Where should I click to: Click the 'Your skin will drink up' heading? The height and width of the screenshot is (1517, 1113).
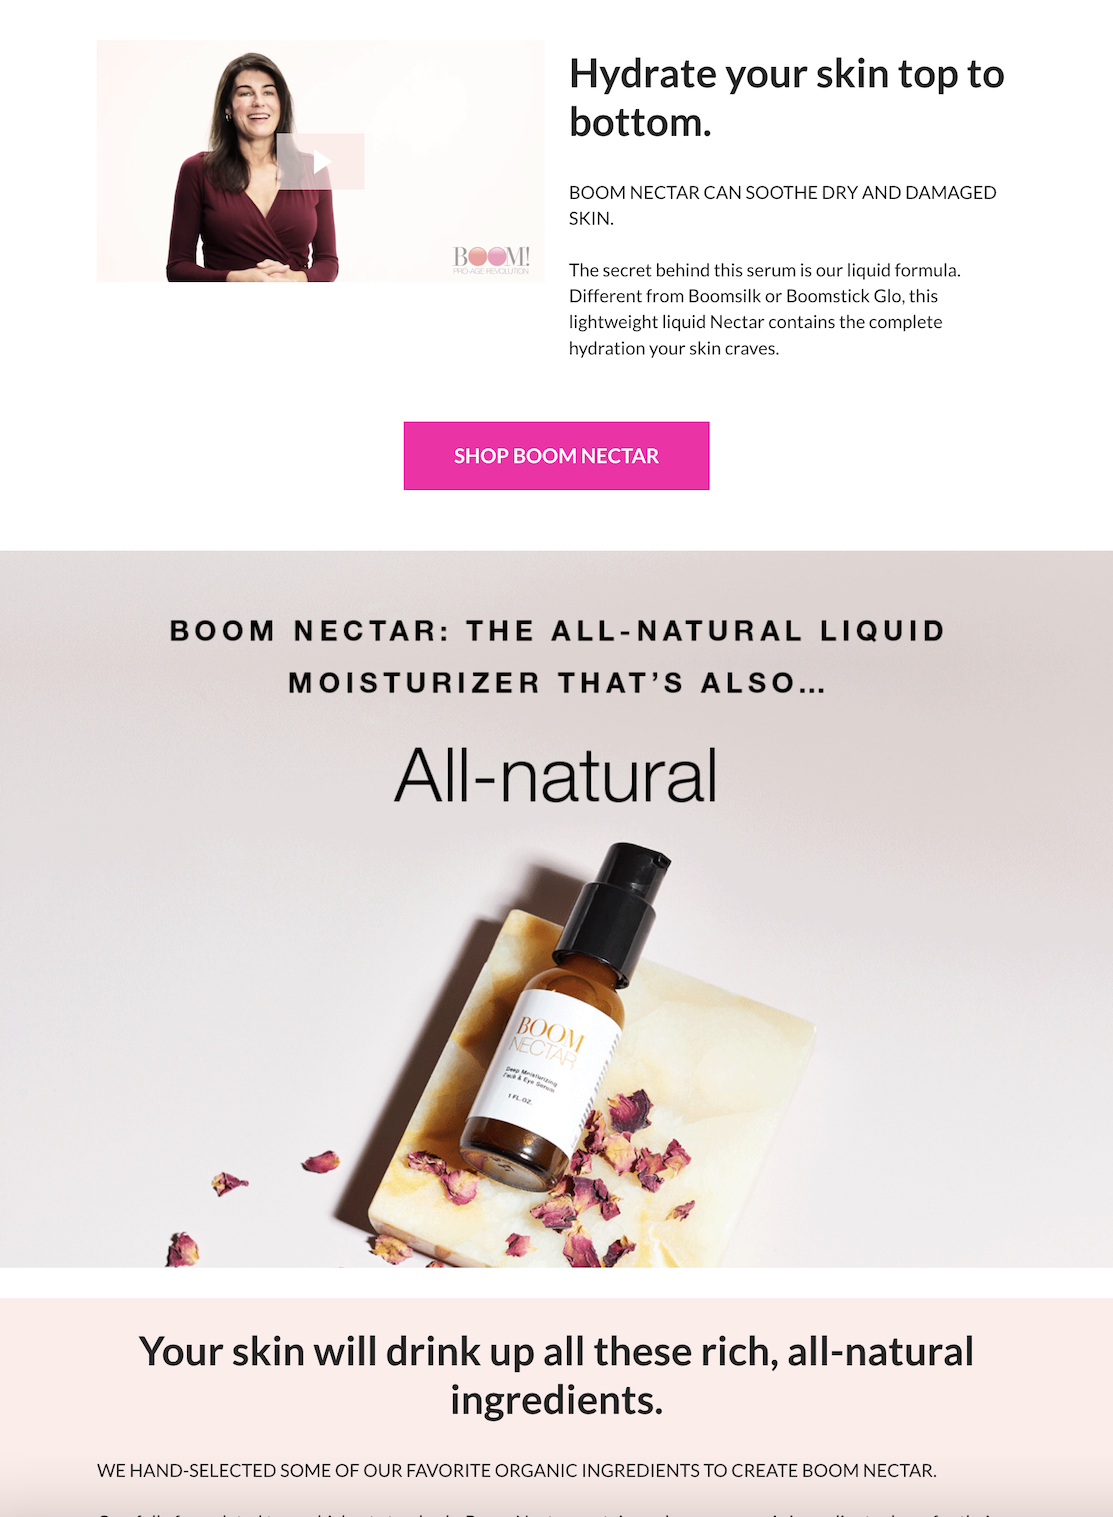[556, 1352]
